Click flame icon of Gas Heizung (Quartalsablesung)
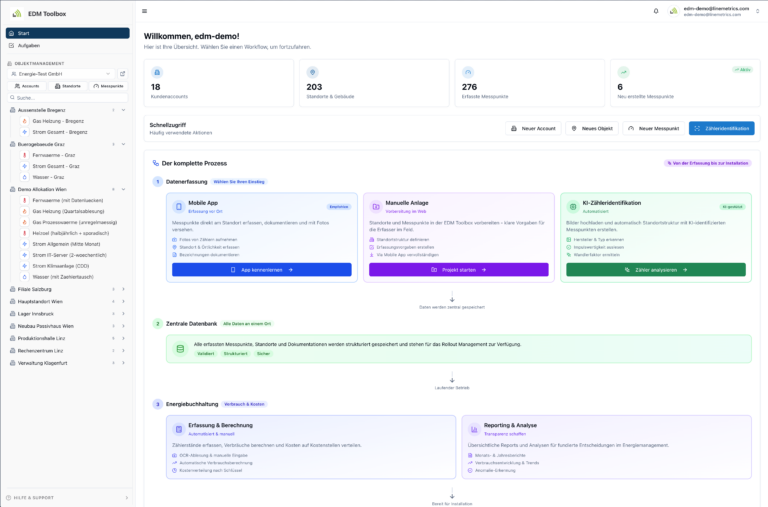This screenshot has height=507, width=768. (24, 211)
